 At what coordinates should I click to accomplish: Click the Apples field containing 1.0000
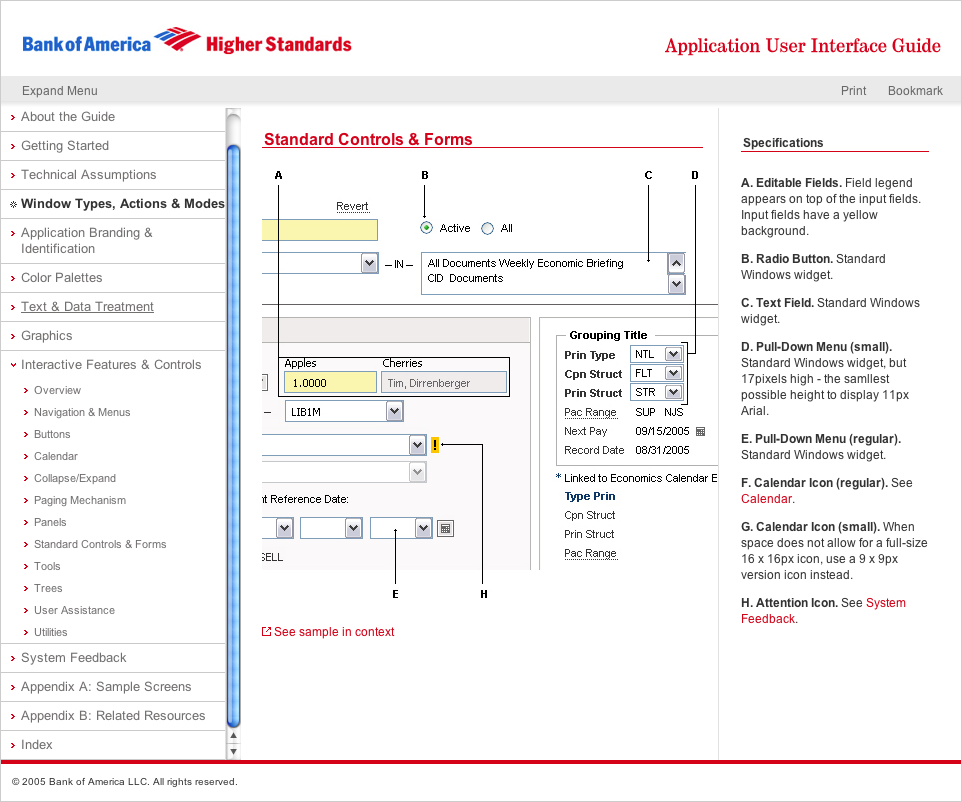[330, 382]
